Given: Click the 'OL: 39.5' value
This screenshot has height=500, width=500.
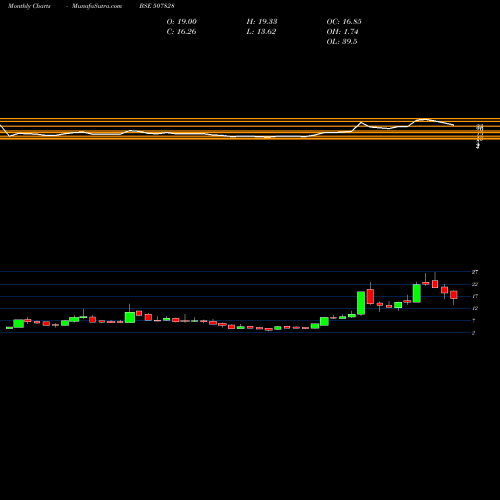Looking at the screenshot, I should 342,42.
